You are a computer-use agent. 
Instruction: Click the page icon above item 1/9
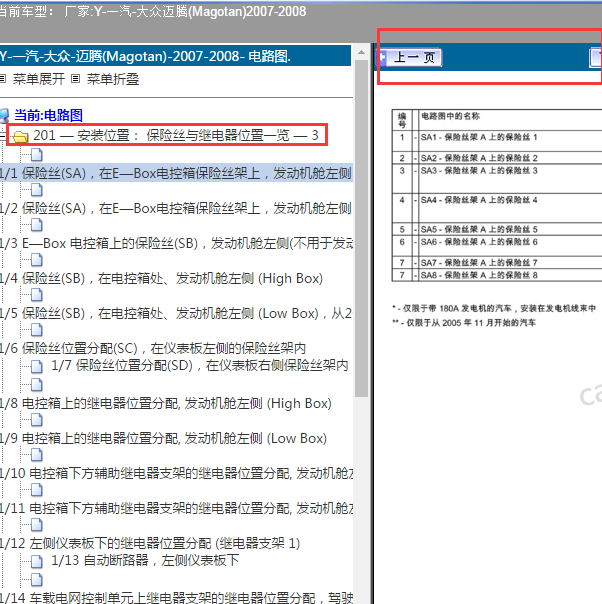[37, 419]
